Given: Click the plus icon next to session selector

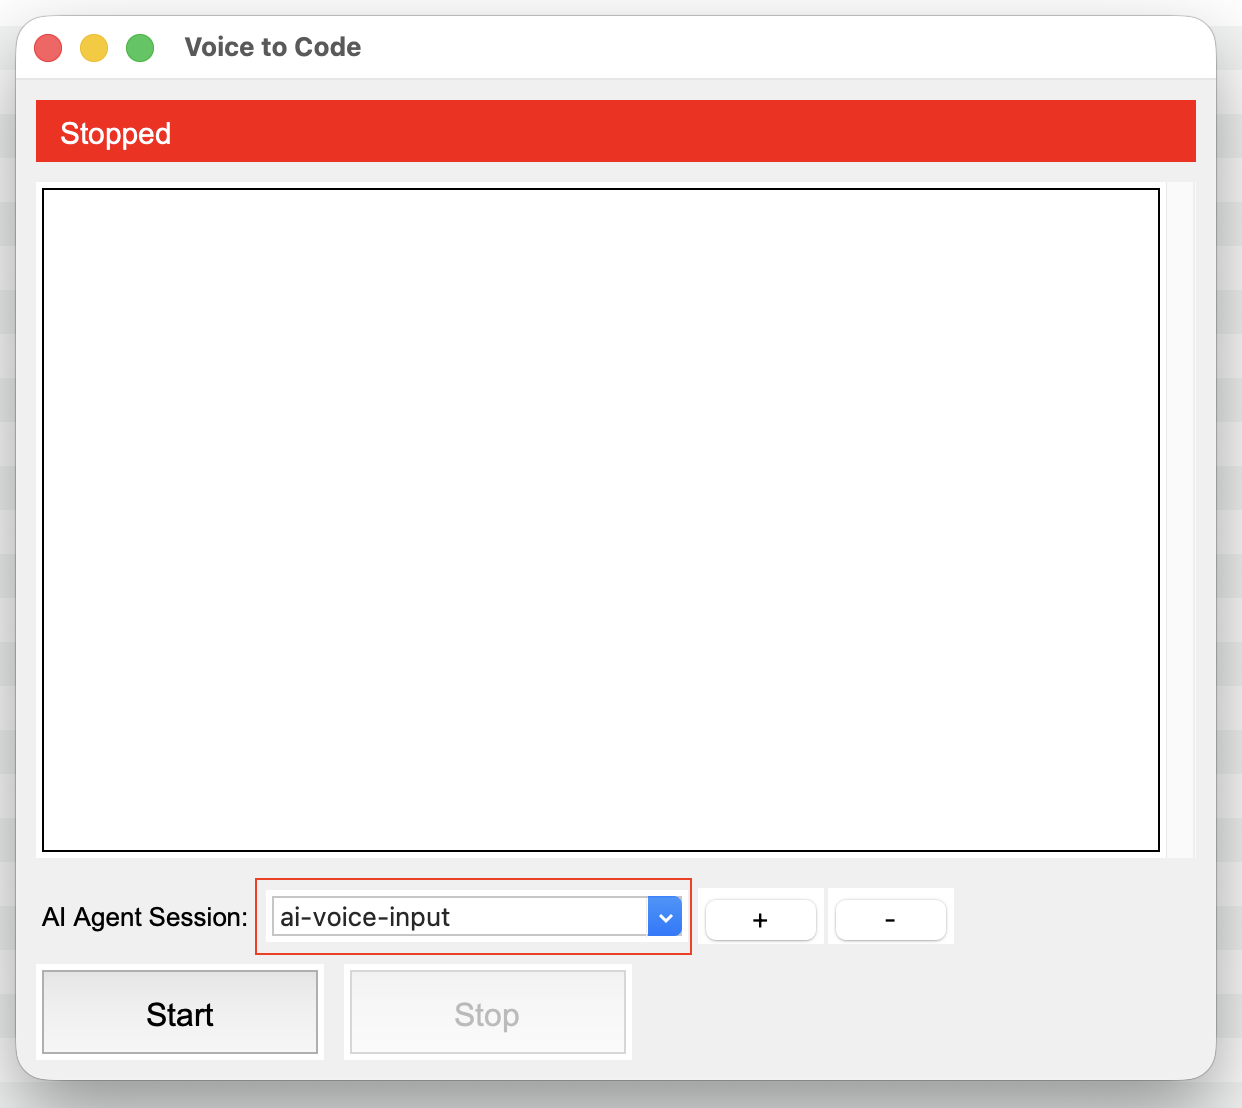Looking at the screenshot, I should pyautogui.click(x=760, y=919).
